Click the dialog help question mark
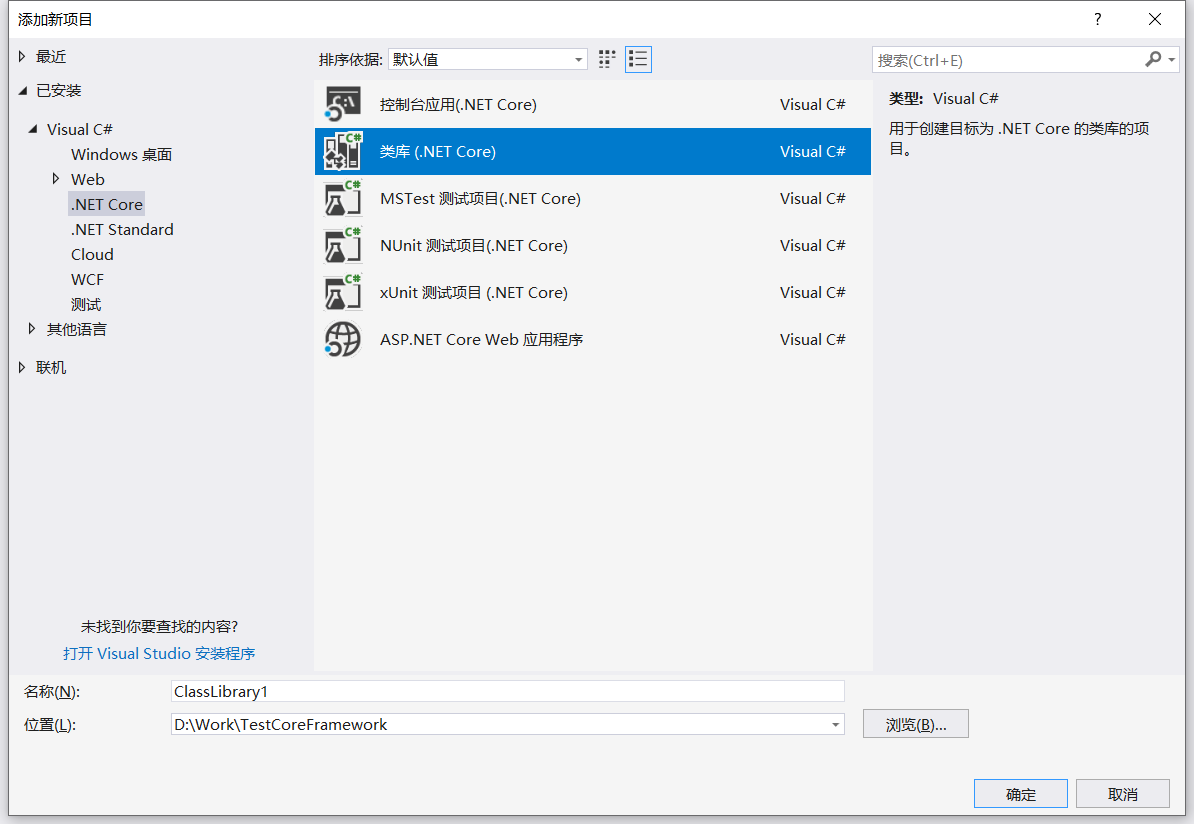1194x824 pixels. tap(1097, 19)
